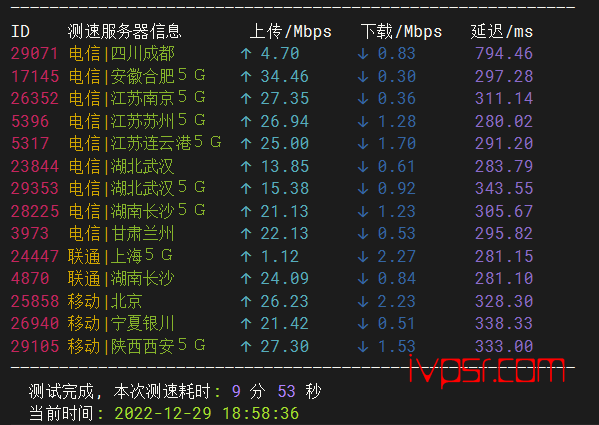
Task: Select server ID 26352
Action: pos(34,99)
